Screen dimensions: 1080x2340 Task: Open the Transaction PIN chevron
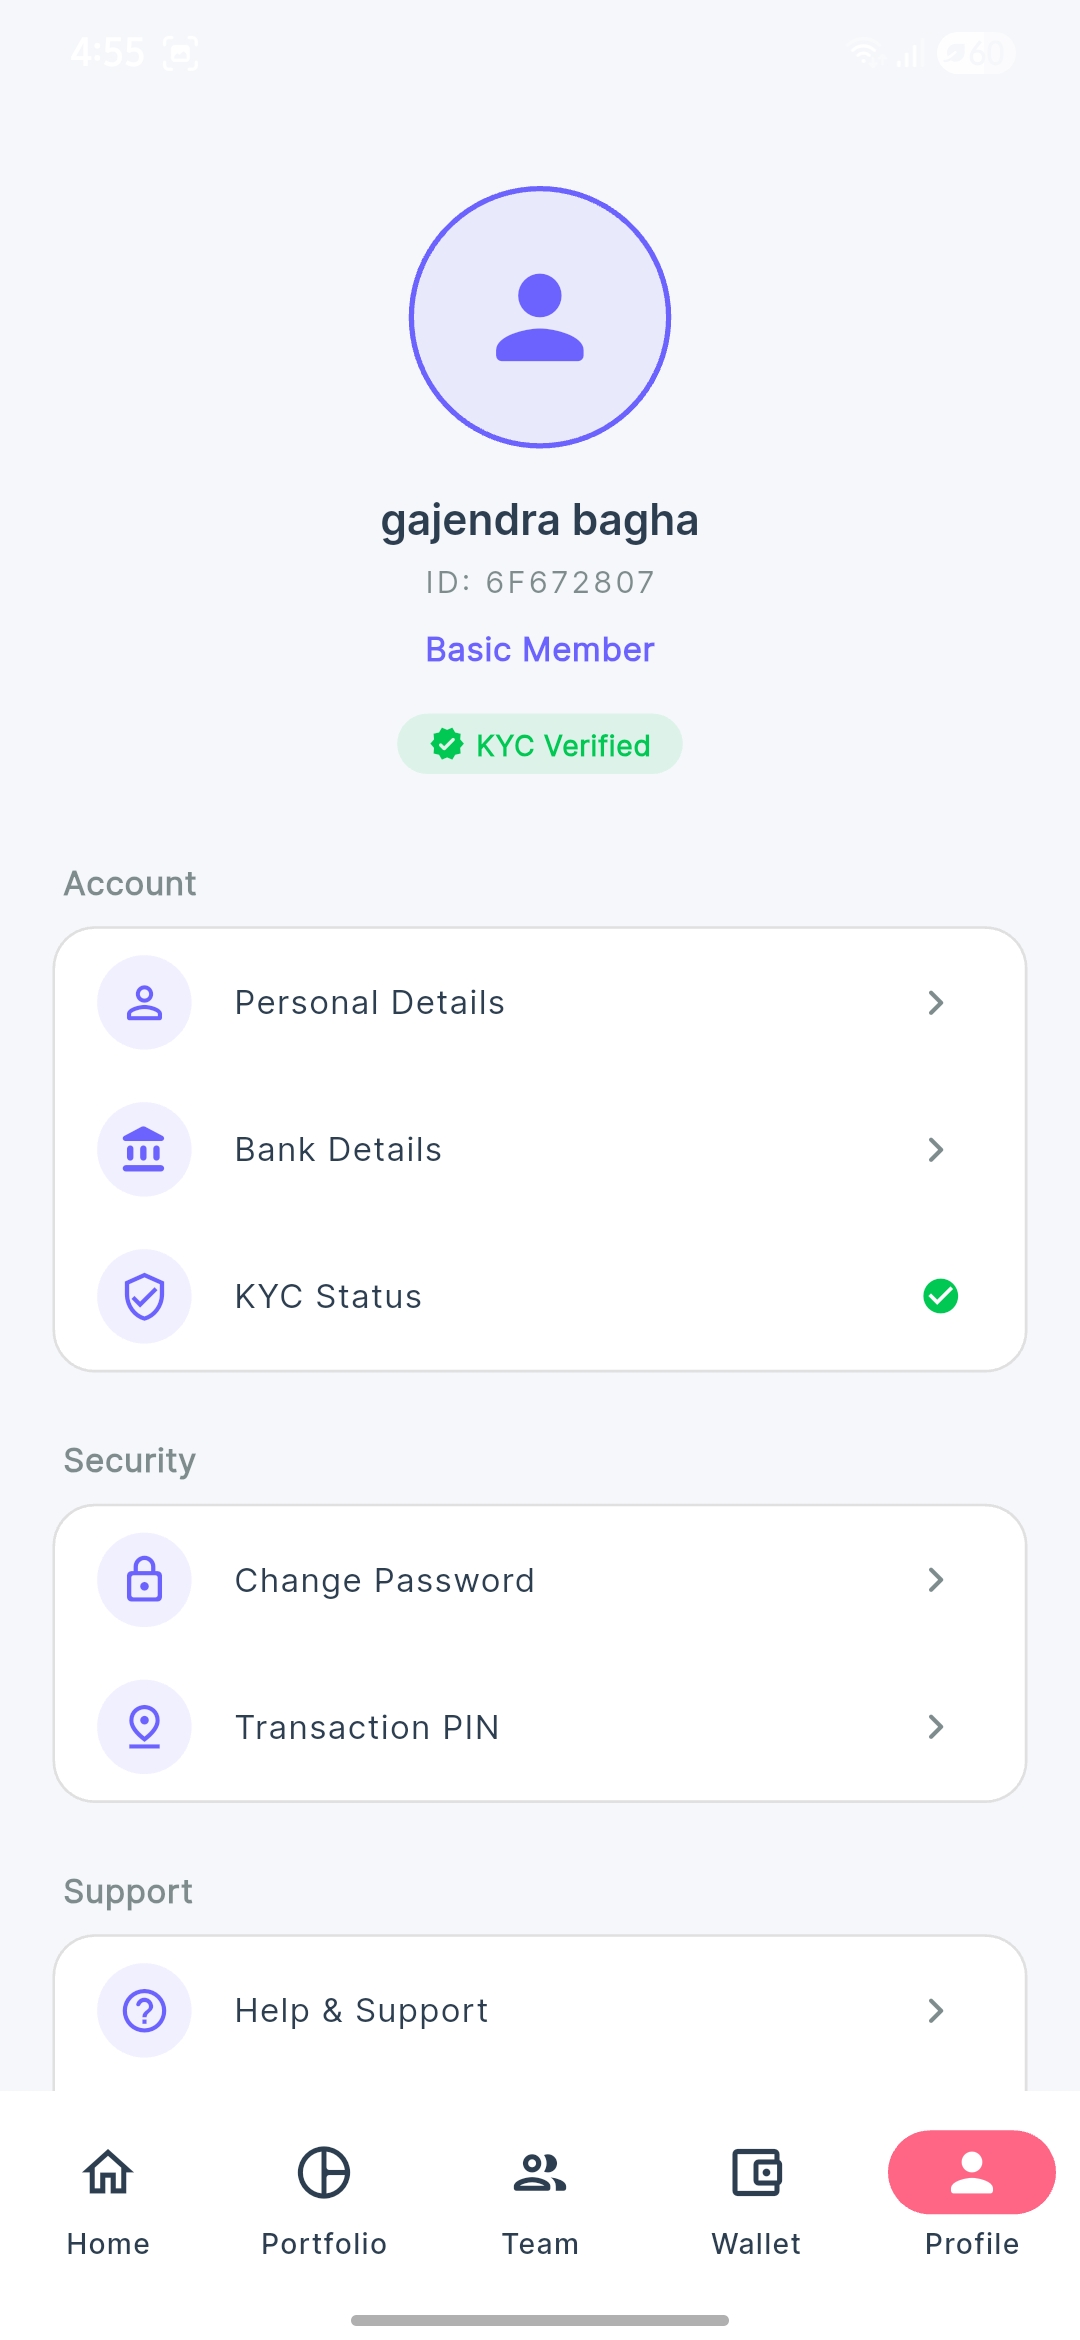click(936, 1727)
